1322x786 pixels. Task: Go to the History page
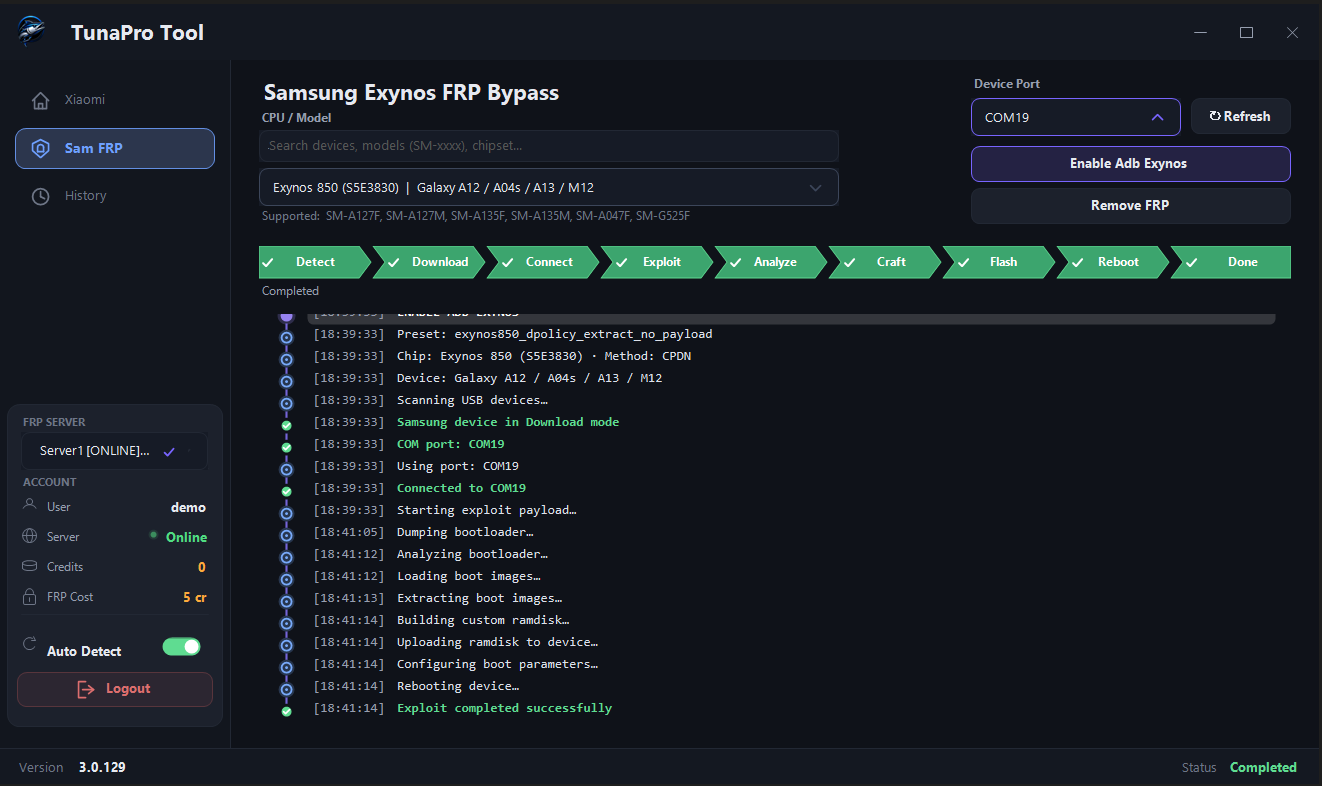click(114, 196)
